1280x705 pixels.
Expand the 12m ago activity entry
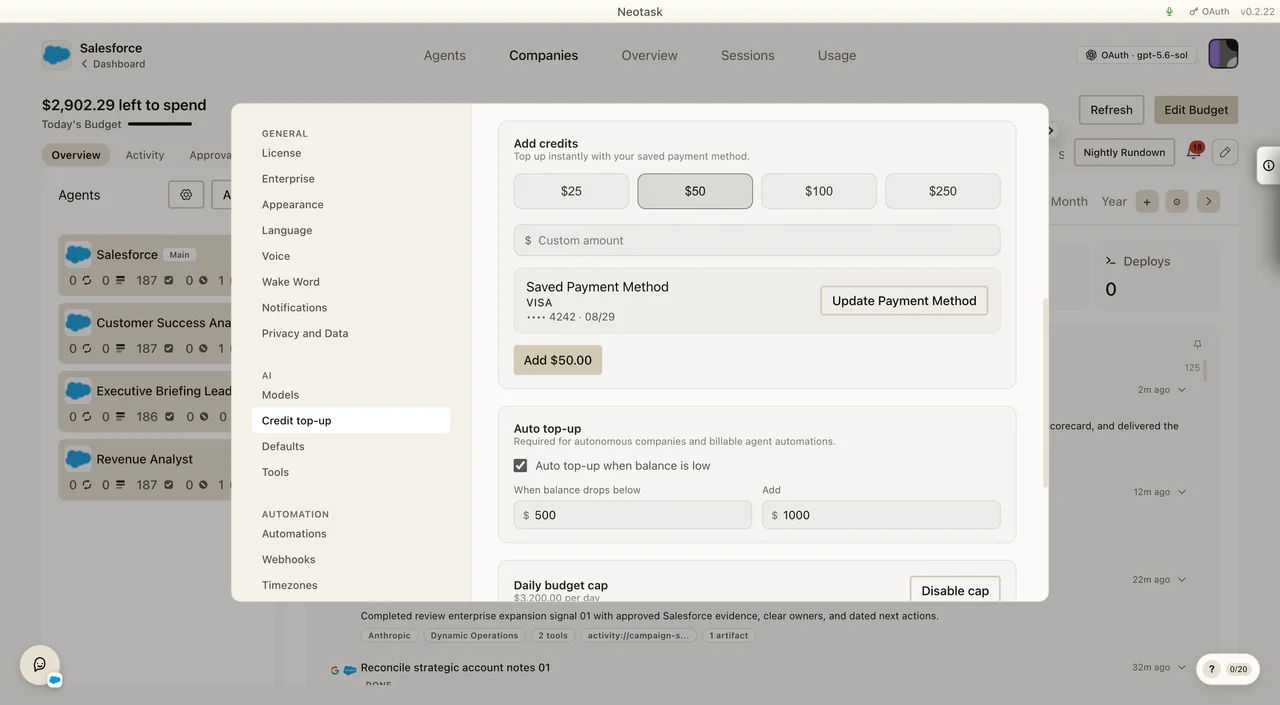coord(1182,492)
